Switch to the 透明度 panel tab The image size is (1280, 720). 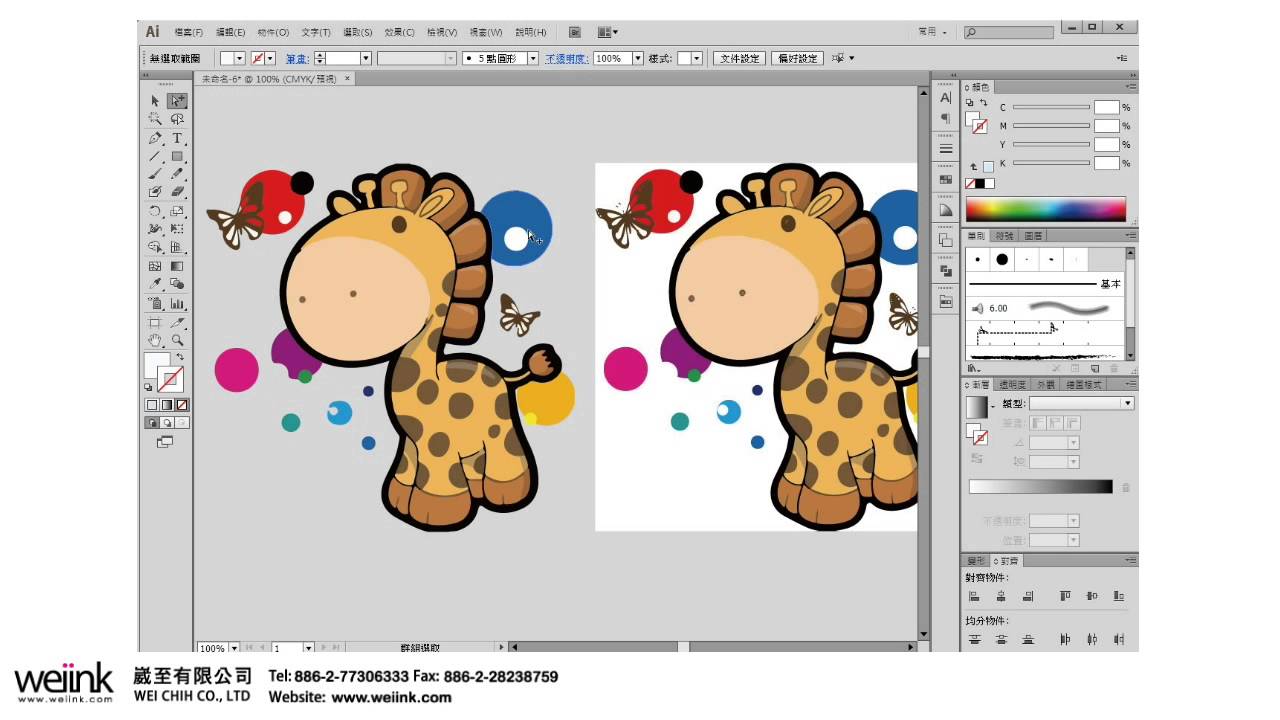point(1014,384)
